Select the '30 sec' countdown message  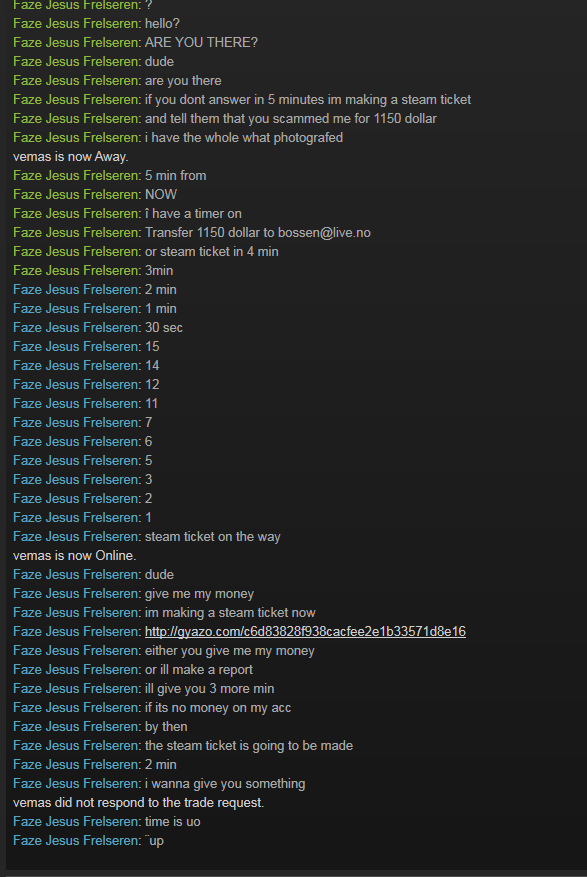[x=164, y=328]
